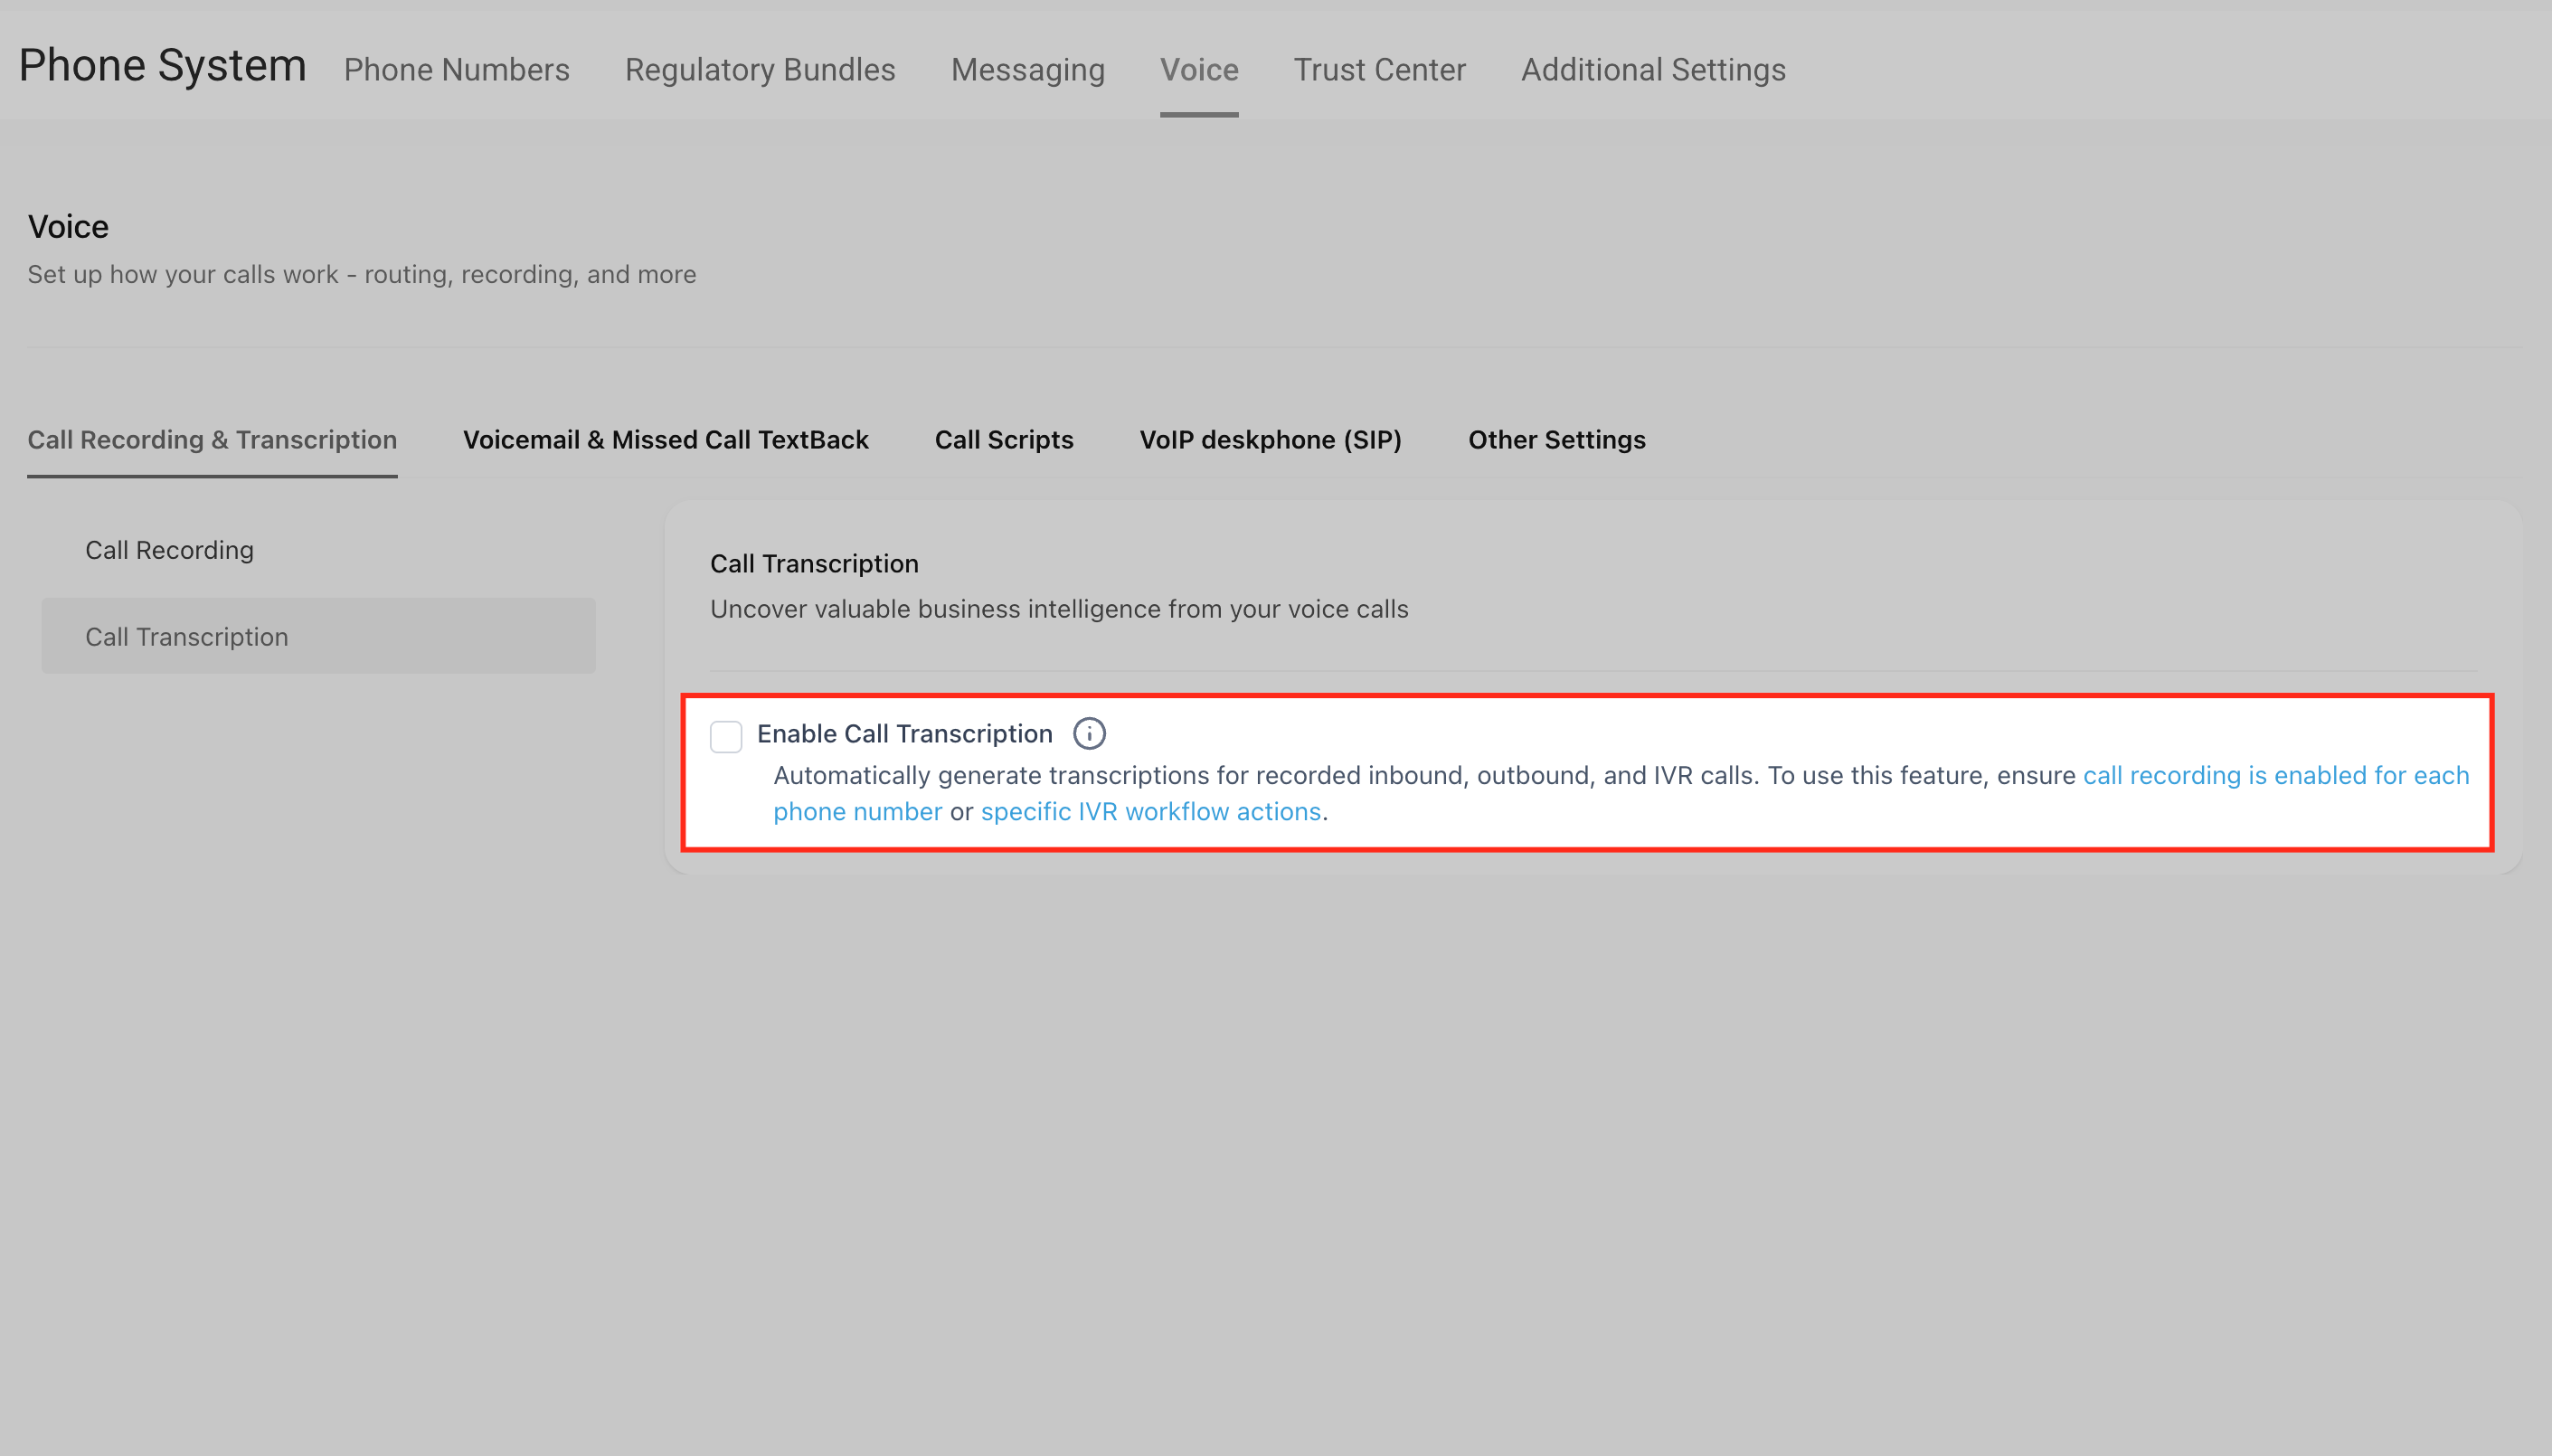
Task: Follow the call recording is enabled link
Action: coord(2275,776)
